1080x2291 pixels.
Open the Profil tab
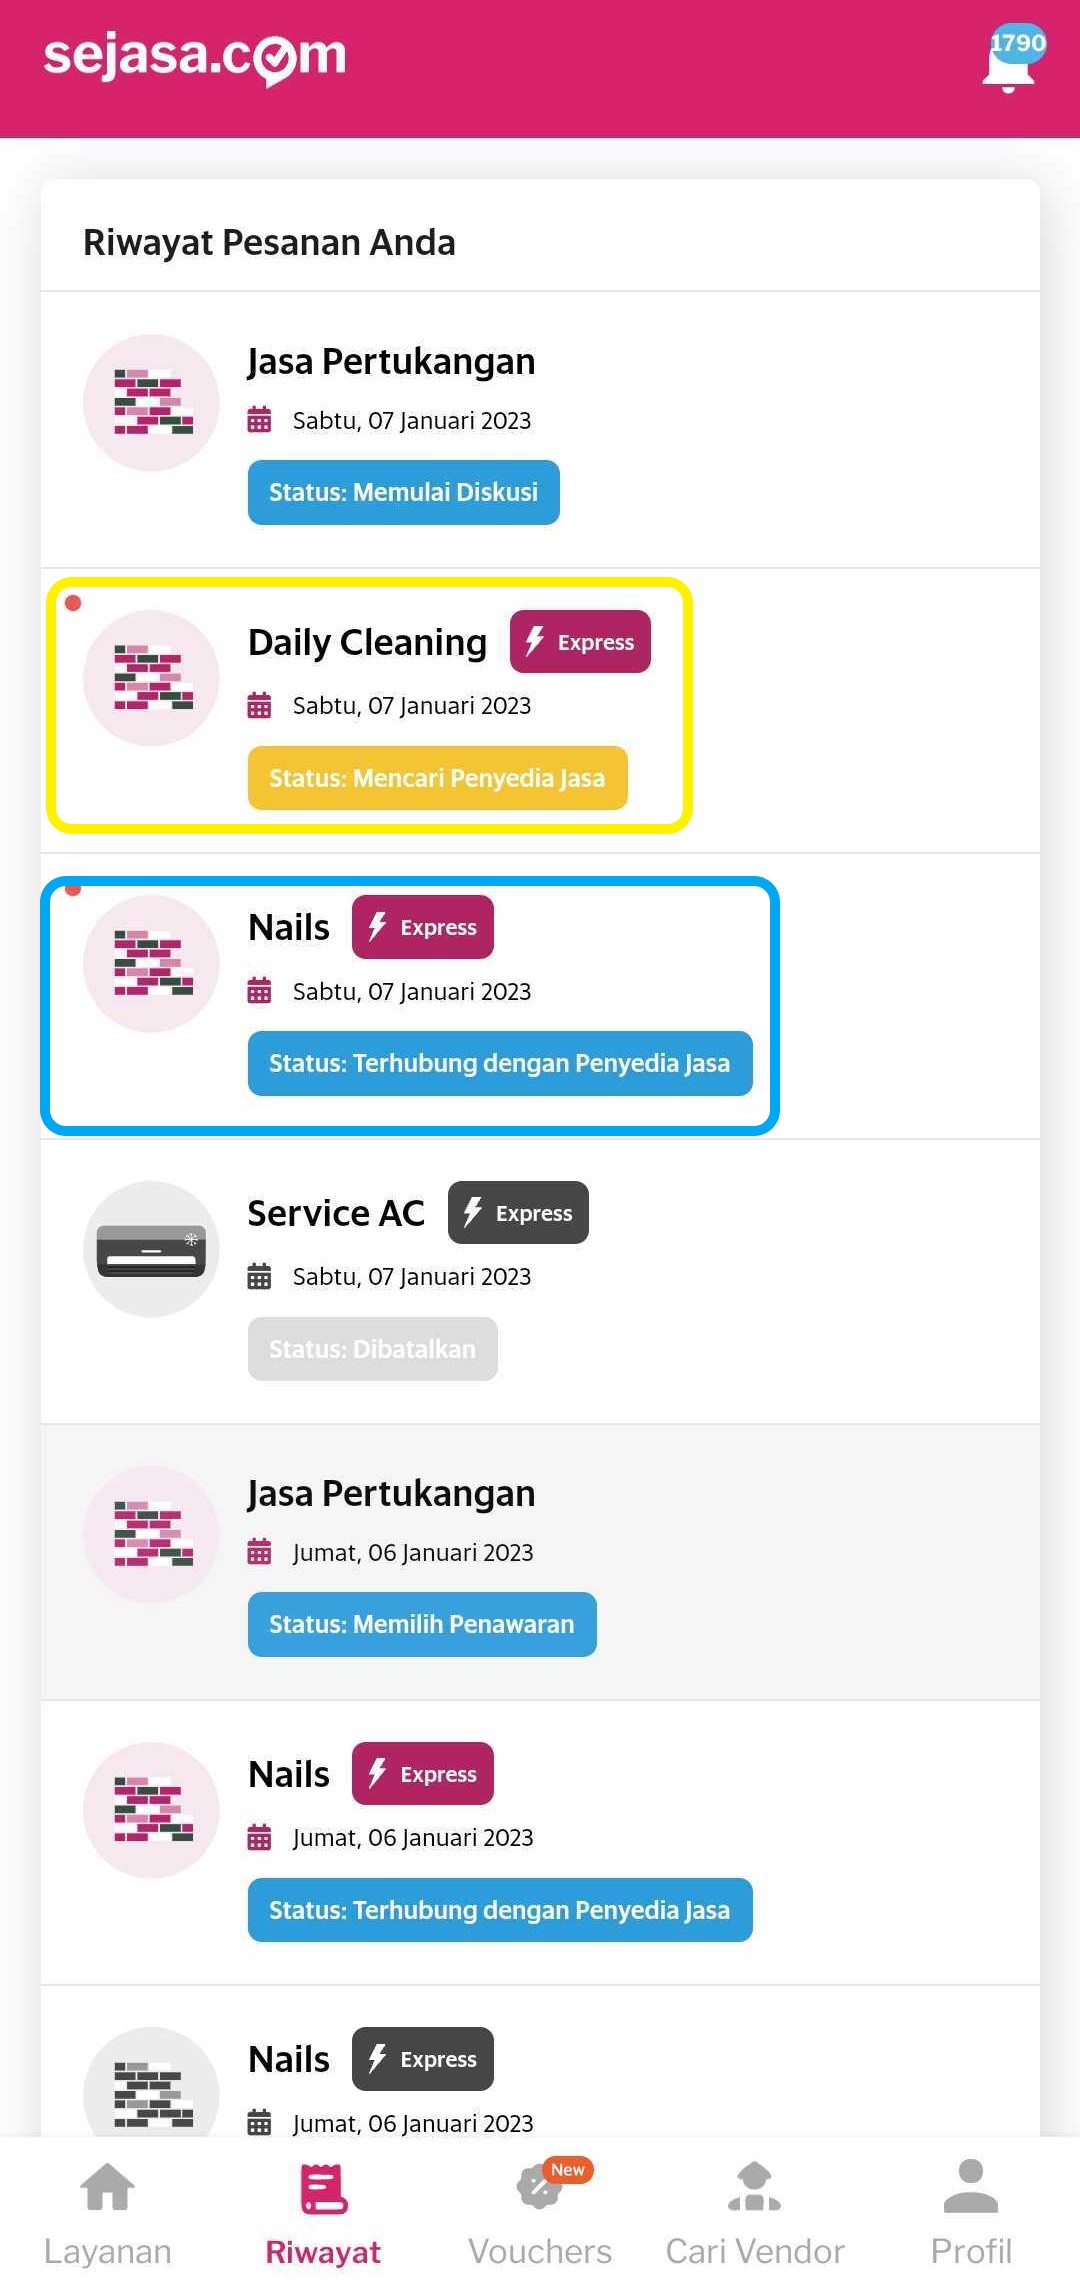click(x=971, y=2211)
